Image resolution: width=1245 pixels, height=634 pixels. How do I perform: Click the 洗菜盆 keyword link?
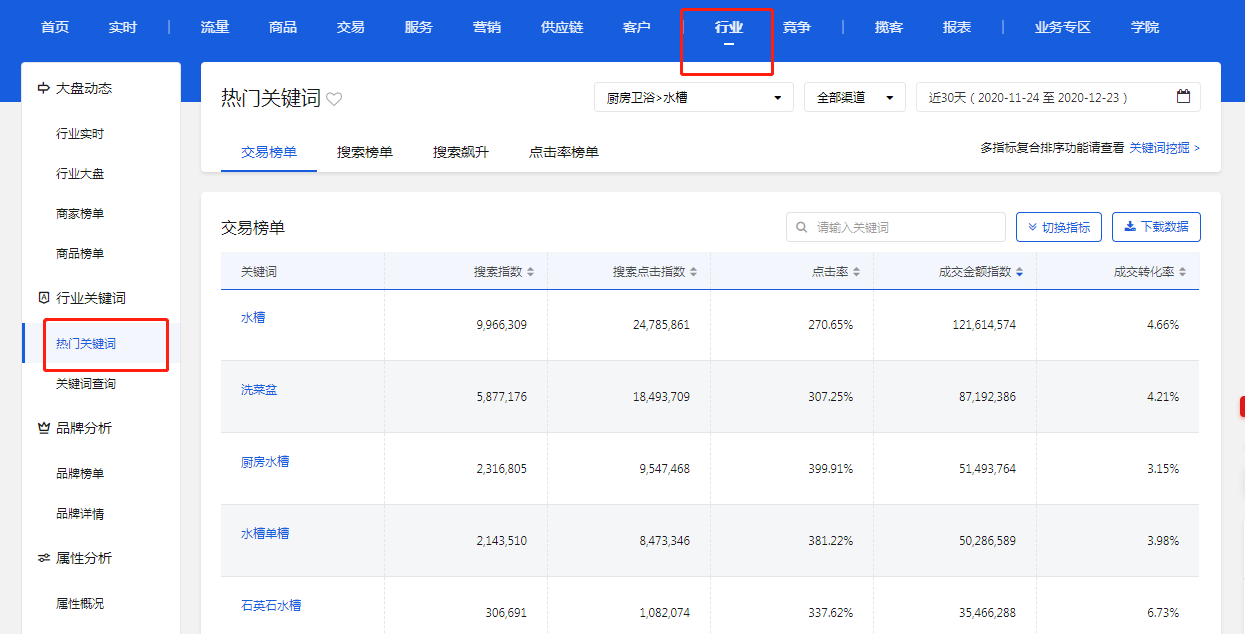[x=259, y=390]
